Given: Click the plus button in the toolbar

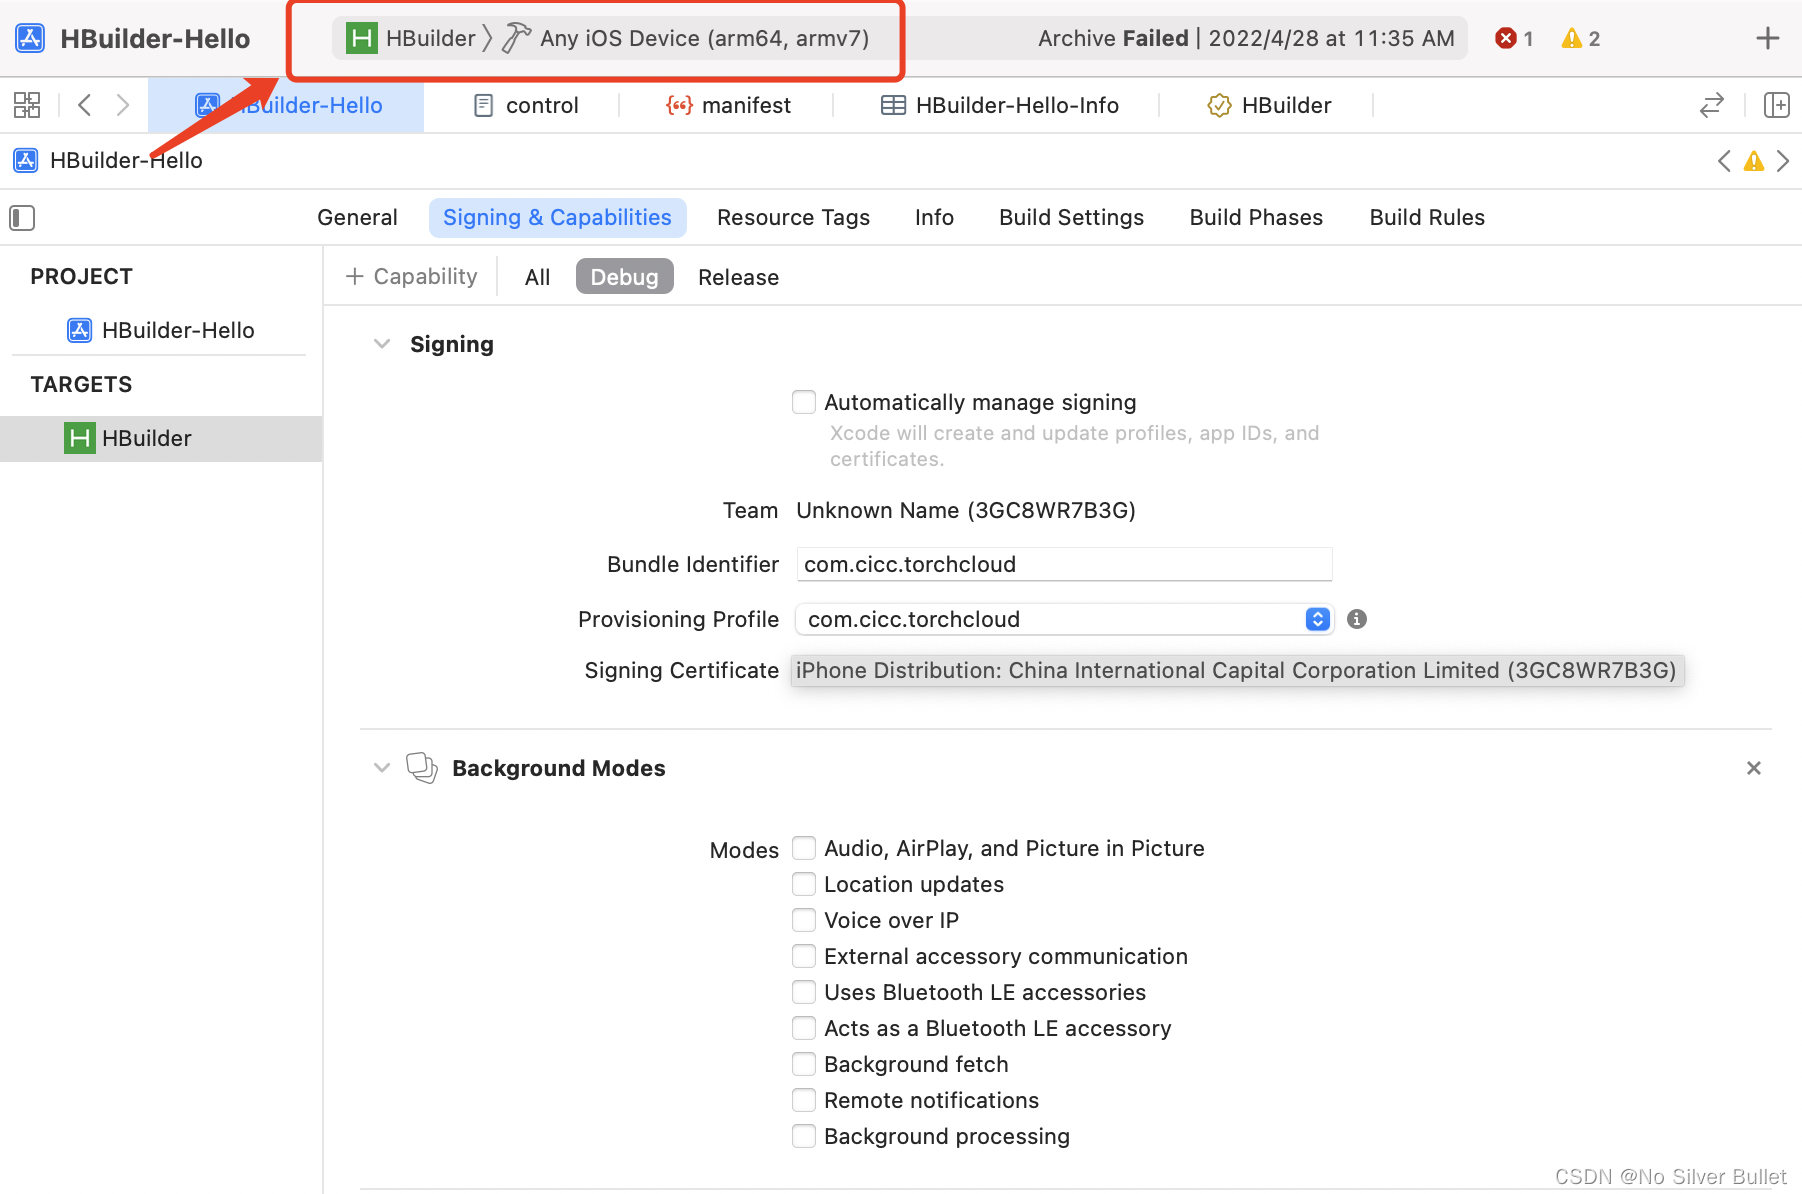Looking at the screenshot, I should (1767, 38).
